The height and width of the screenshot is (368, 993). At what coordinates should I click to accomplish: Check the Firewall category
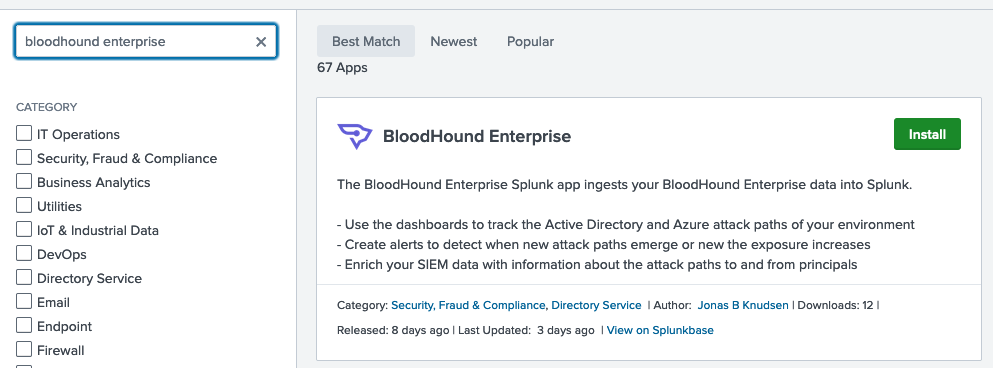23,350
